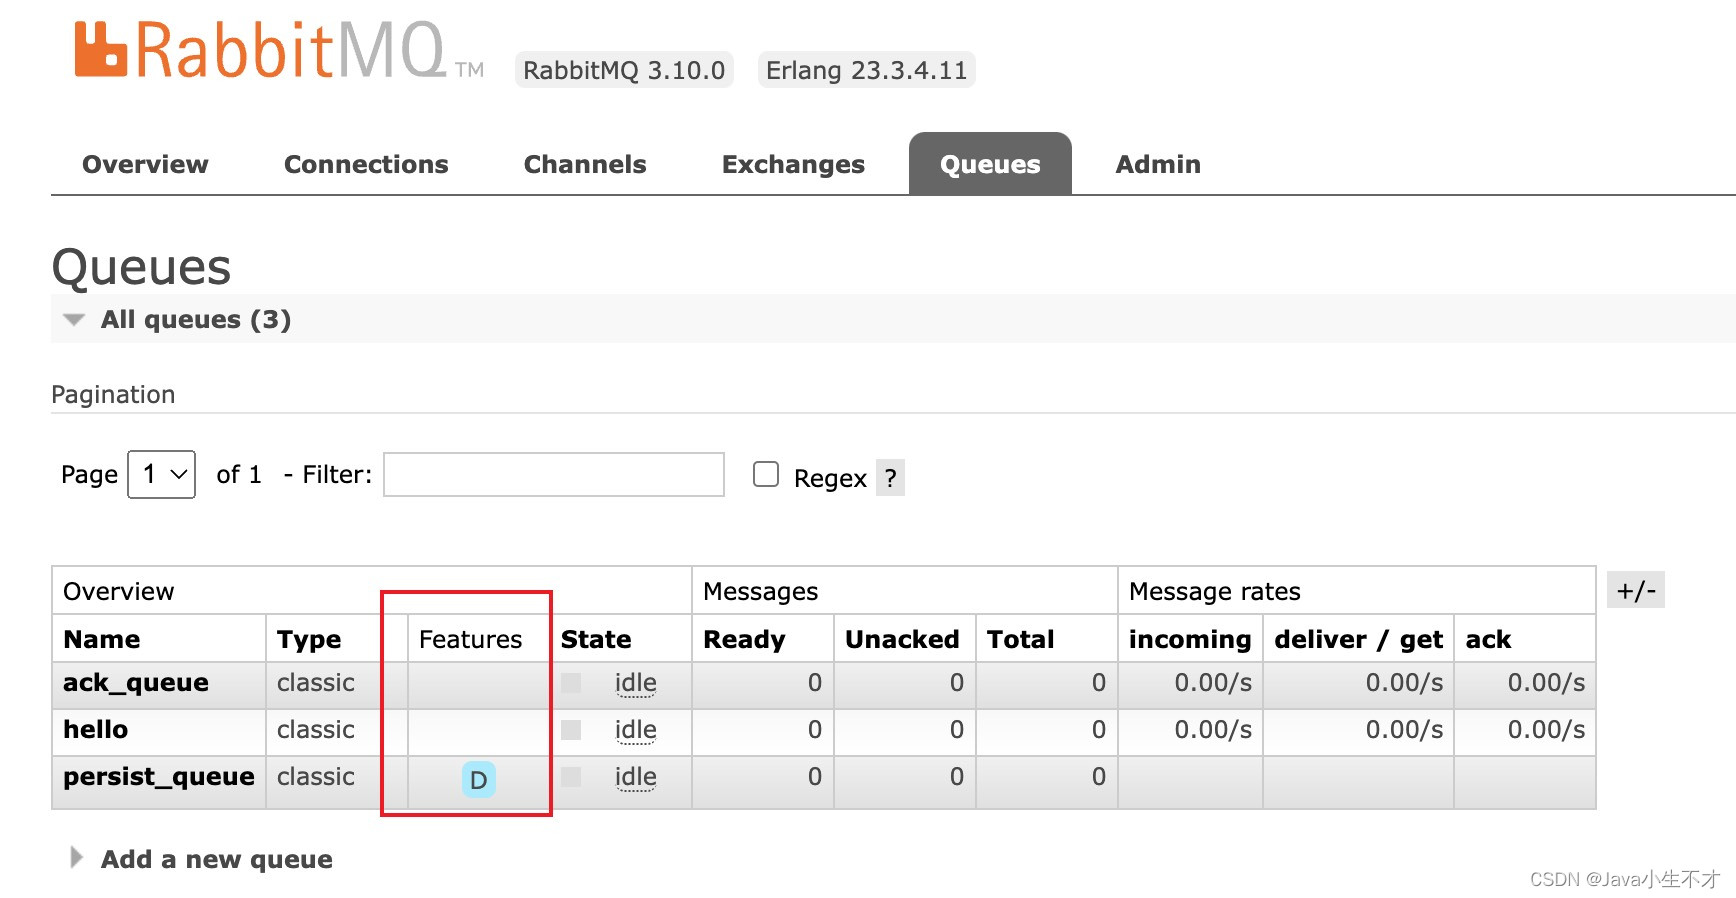Switch to the Overview tab
The height and width of the screenshot is (898, 1736).
click(x=145, y=164)
